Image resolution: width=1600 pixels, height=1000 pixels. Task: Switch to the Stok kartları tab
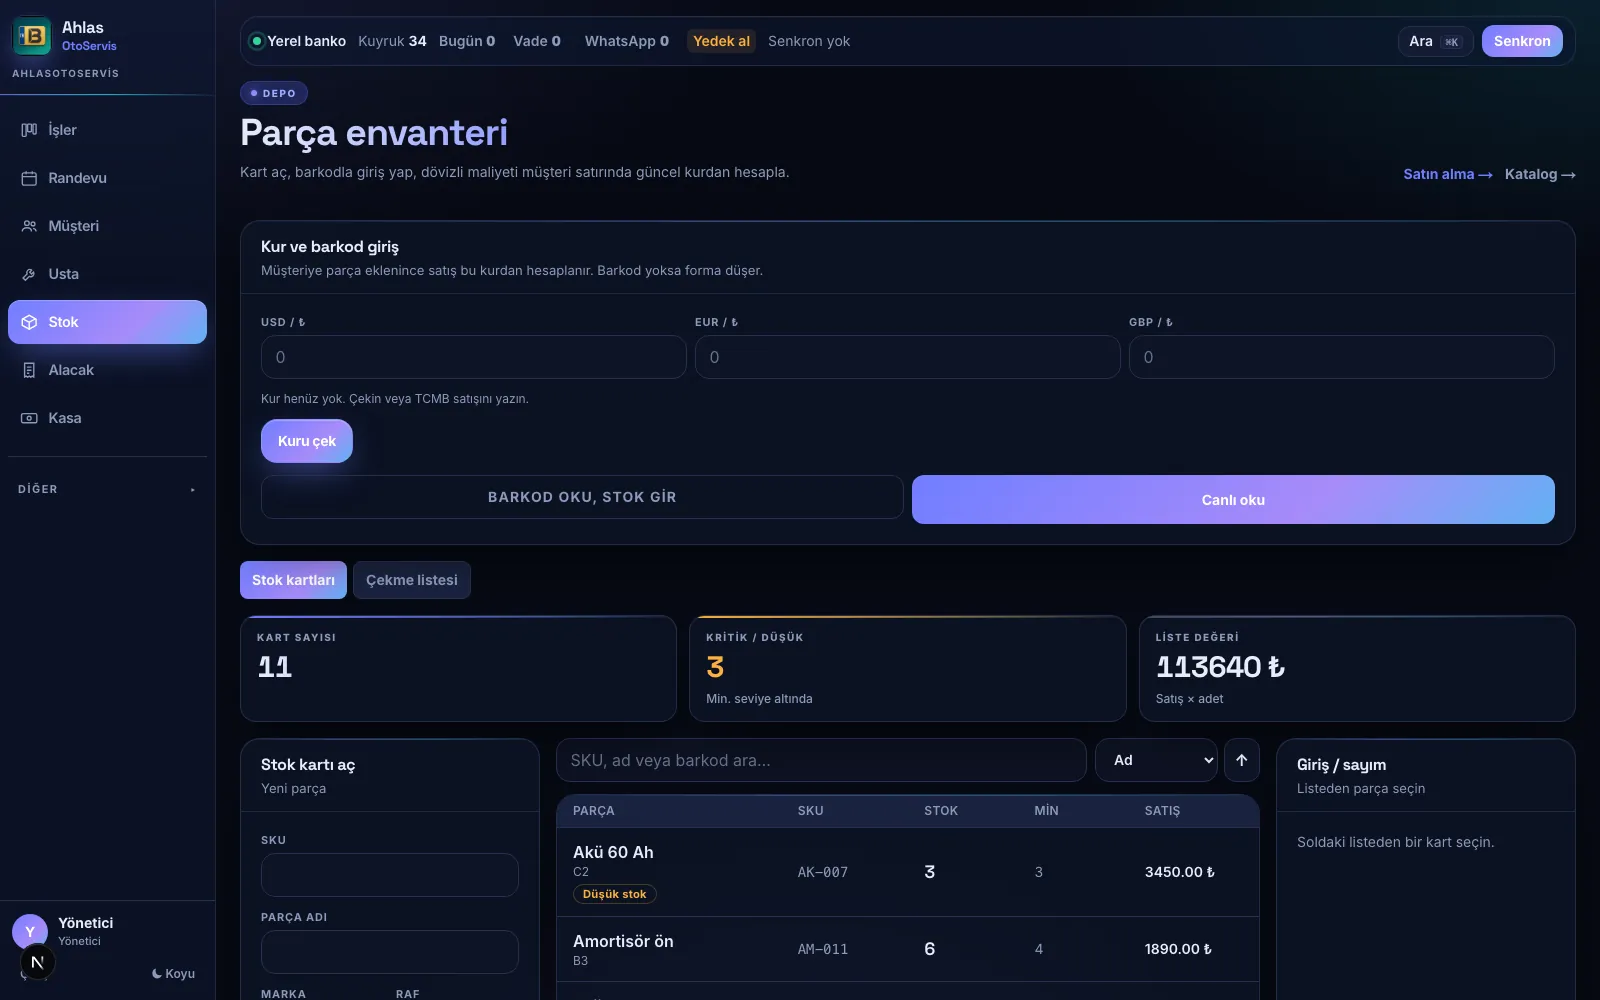click(293, 580)
